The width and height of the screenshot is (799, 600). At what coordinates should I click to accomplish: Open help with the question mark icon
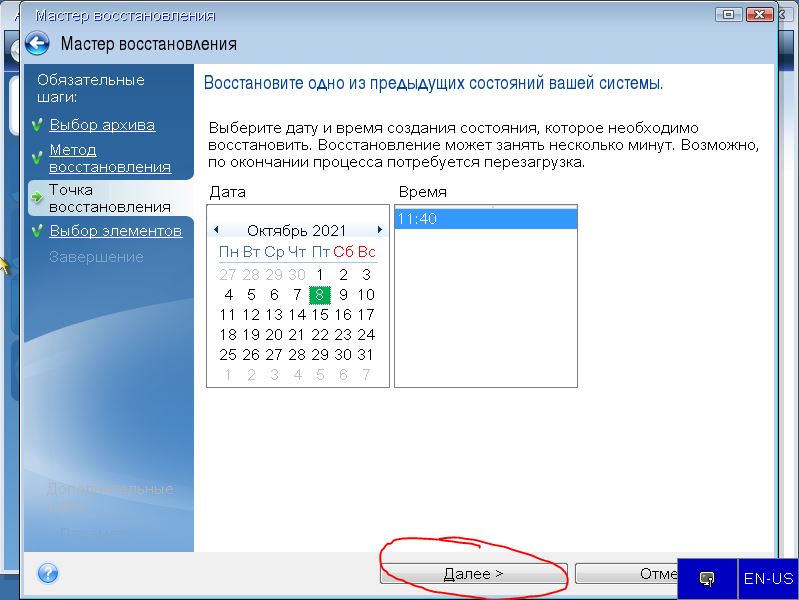[47, 573]
